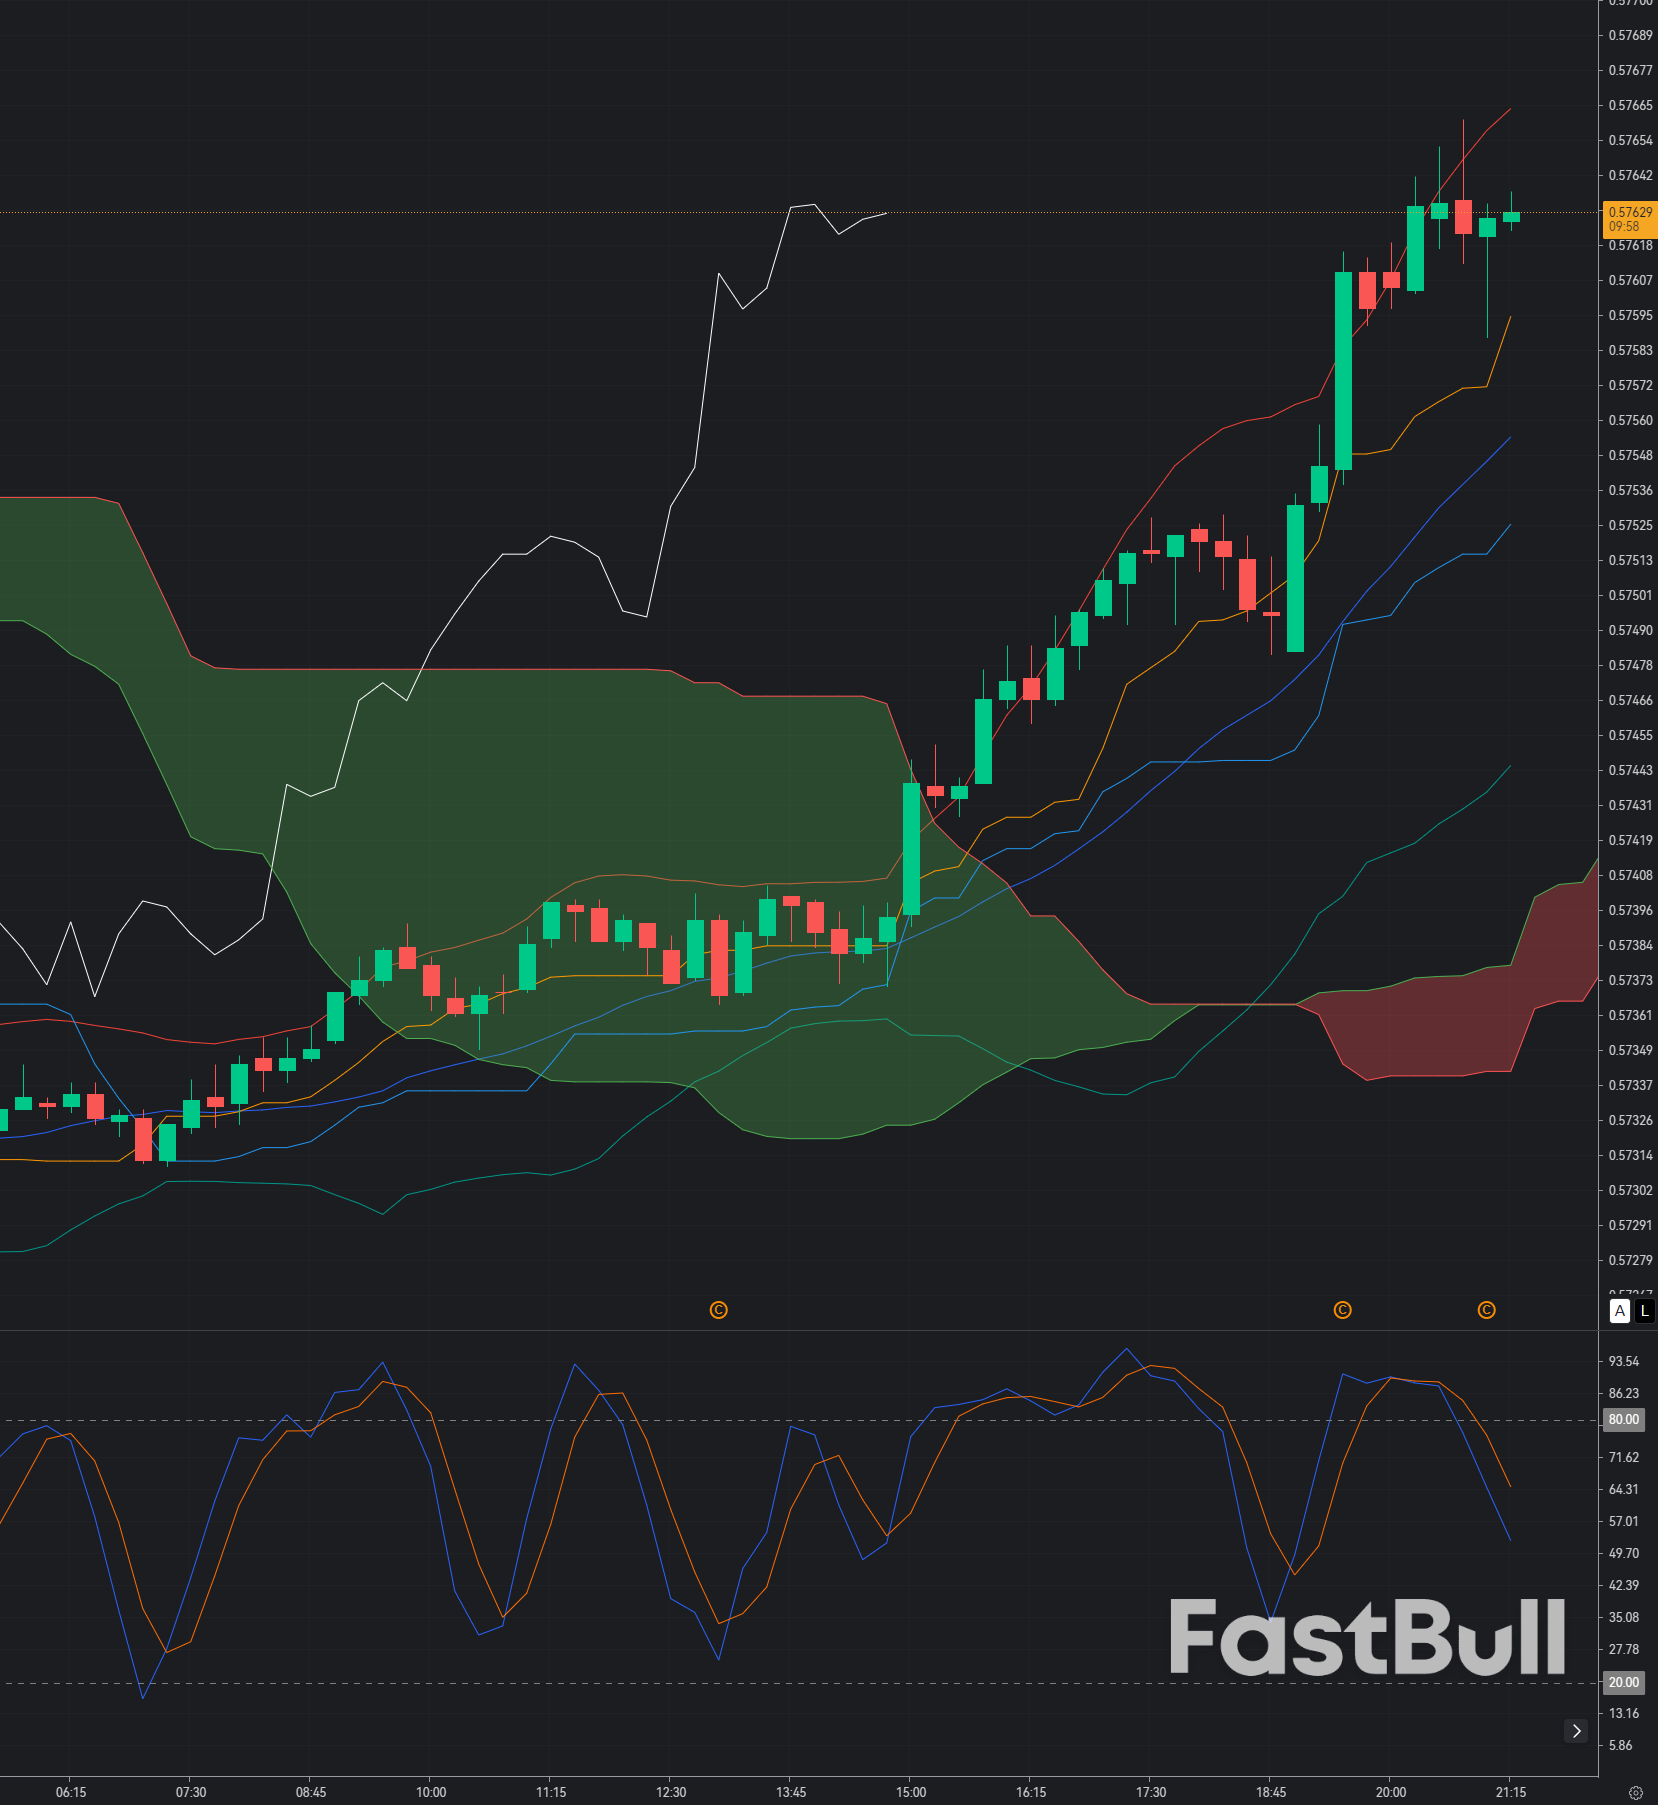Viewport: 1658px width, 1805px height.
Task: Click the 18:45 time axis label
Action: pos(1271,1792)
